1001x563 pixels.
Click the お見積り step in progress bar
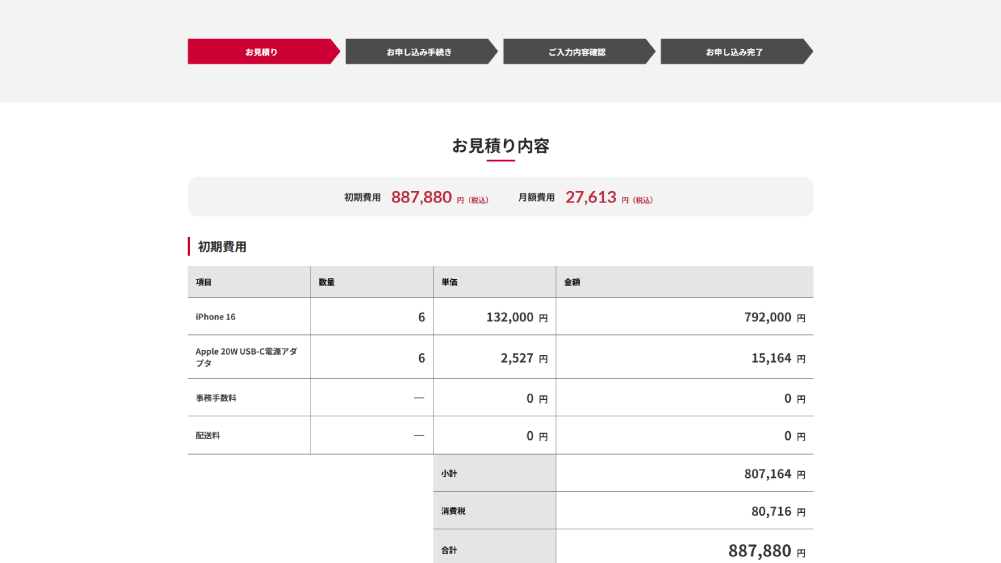click(261, 52)
